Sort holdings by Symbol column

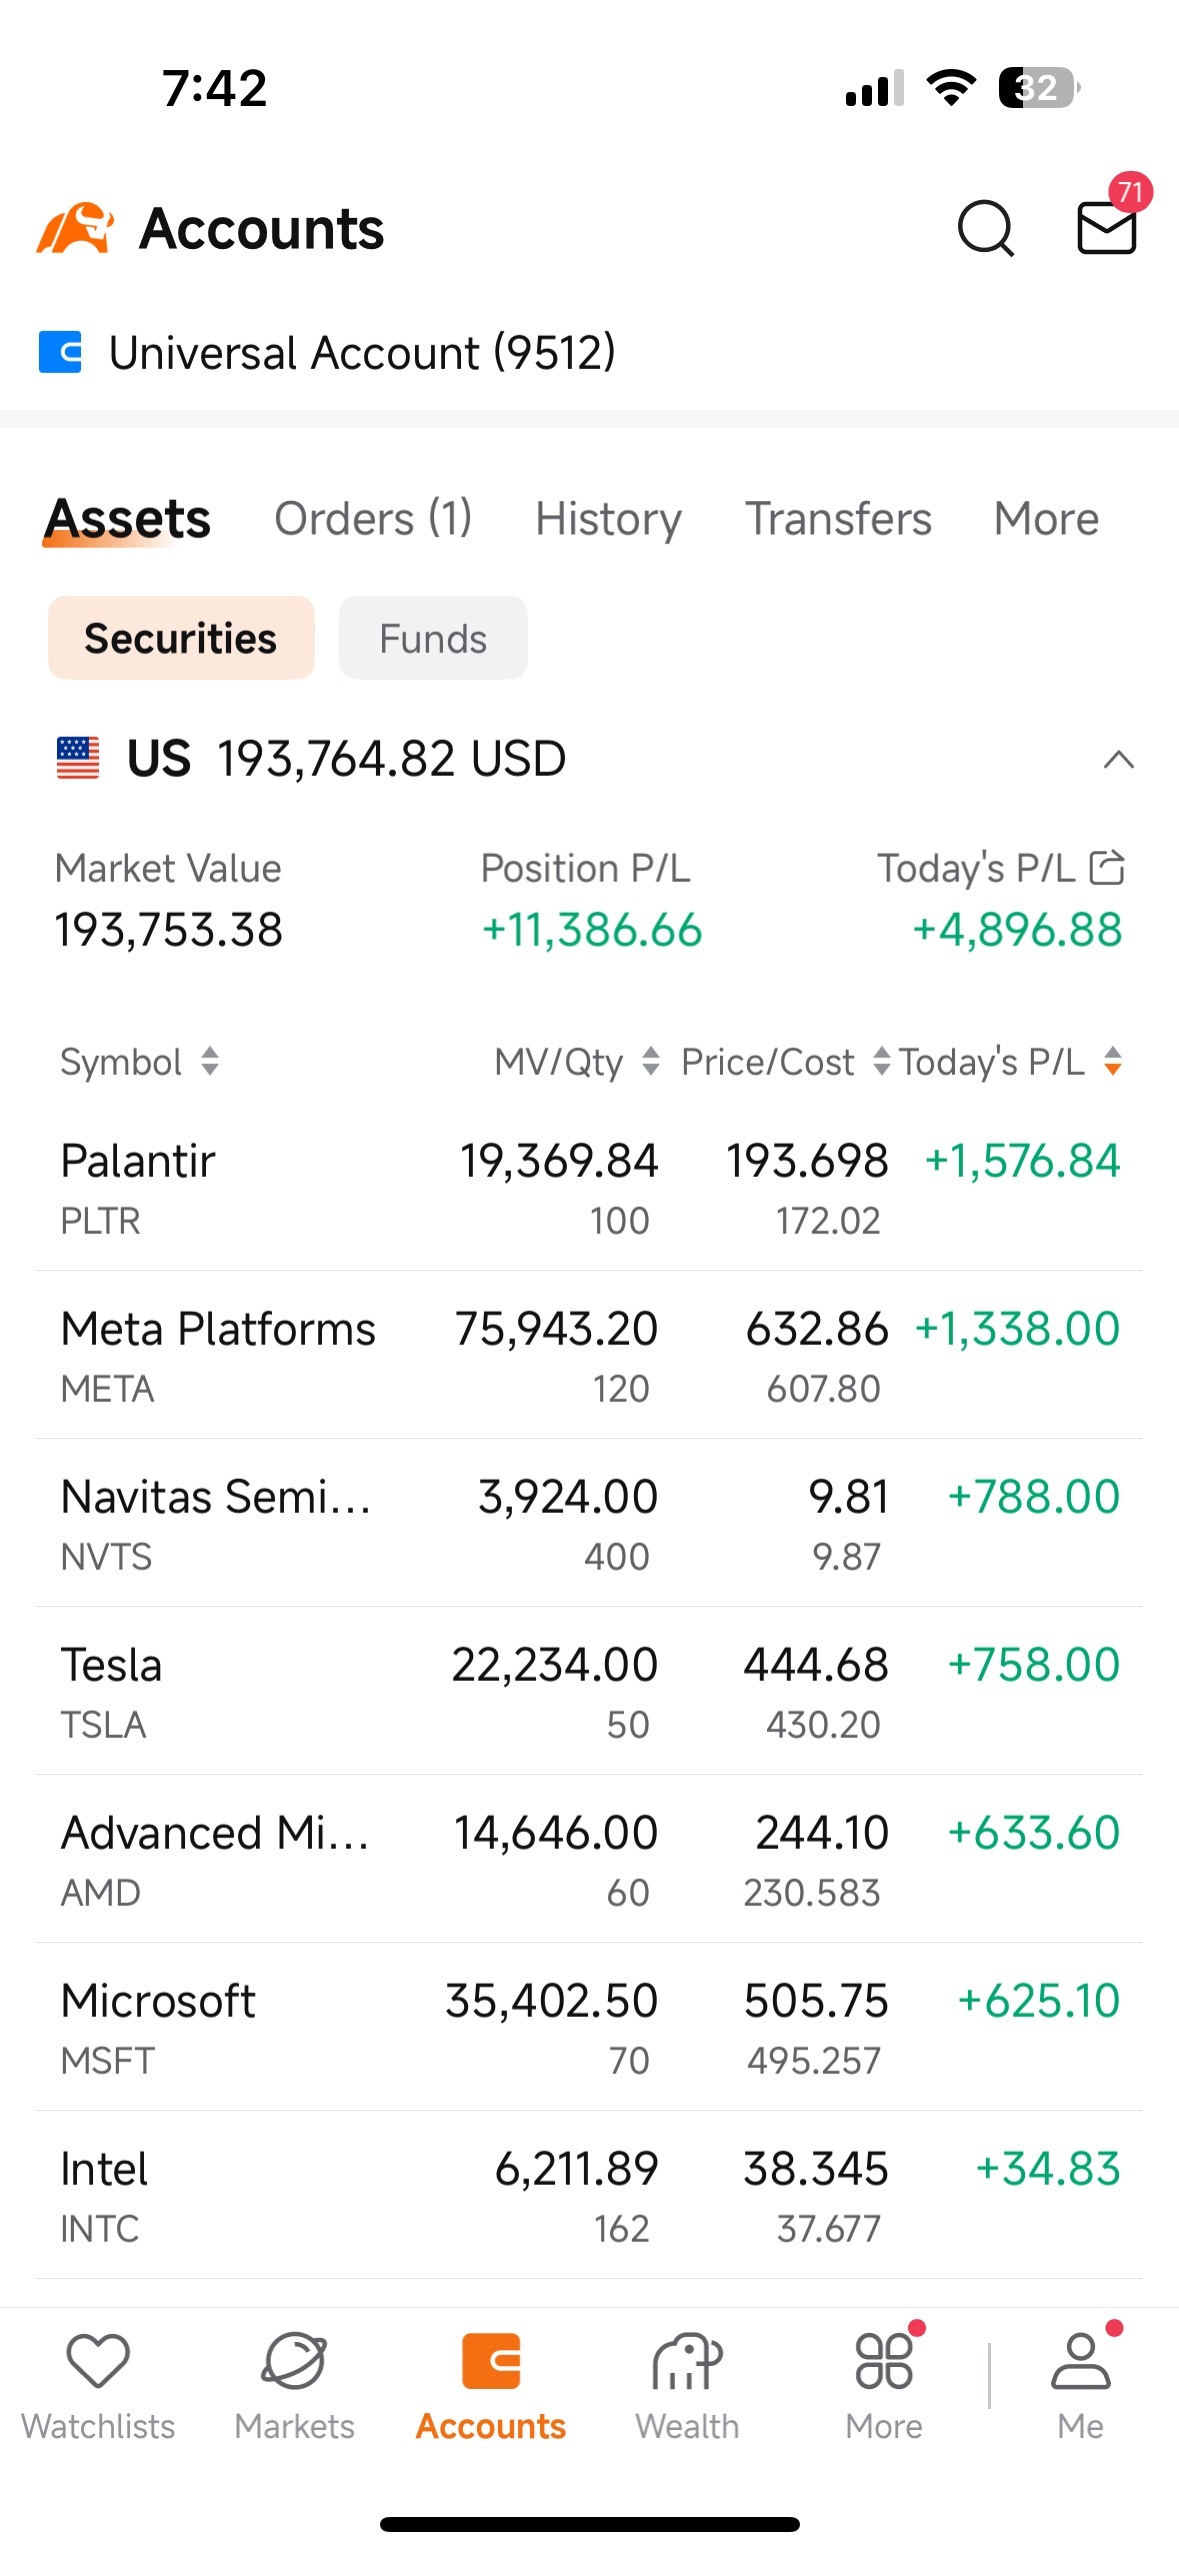139,1061
